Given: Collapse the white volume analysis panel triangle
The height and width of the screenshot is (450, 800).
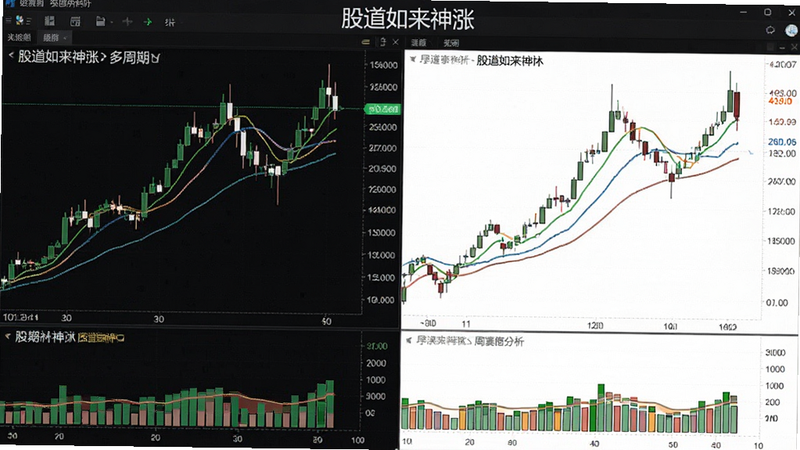Looking at the screenshot, I should (x=409, y=340).
